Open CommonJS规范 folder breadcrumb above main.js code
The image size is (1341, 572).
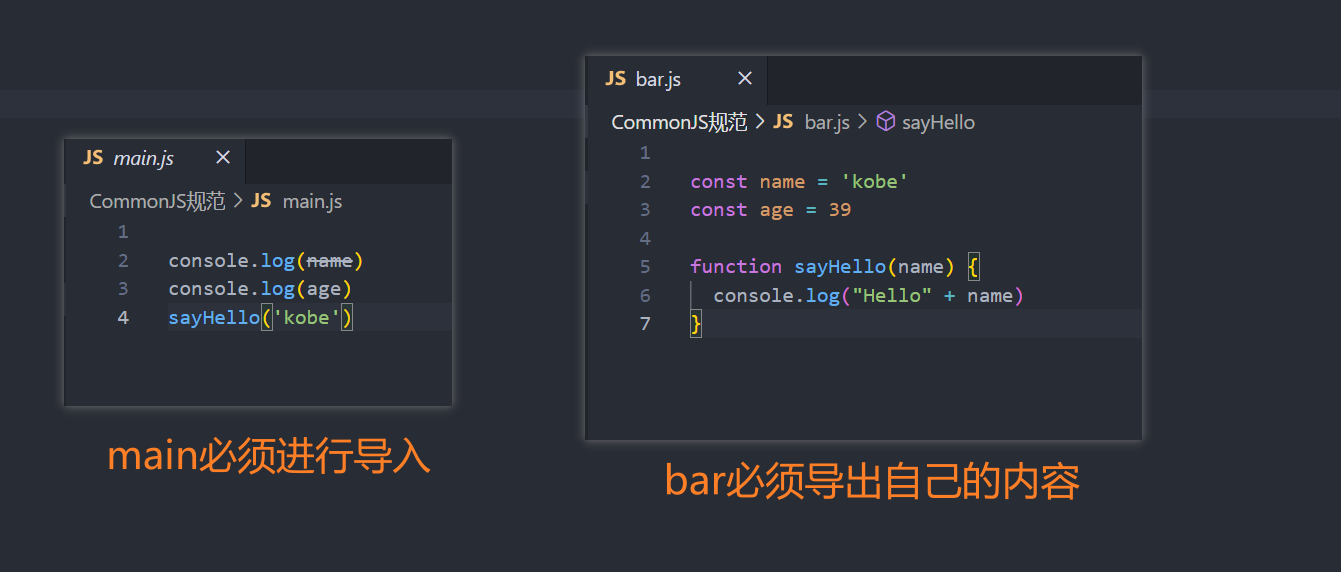[x=157, y=201]
